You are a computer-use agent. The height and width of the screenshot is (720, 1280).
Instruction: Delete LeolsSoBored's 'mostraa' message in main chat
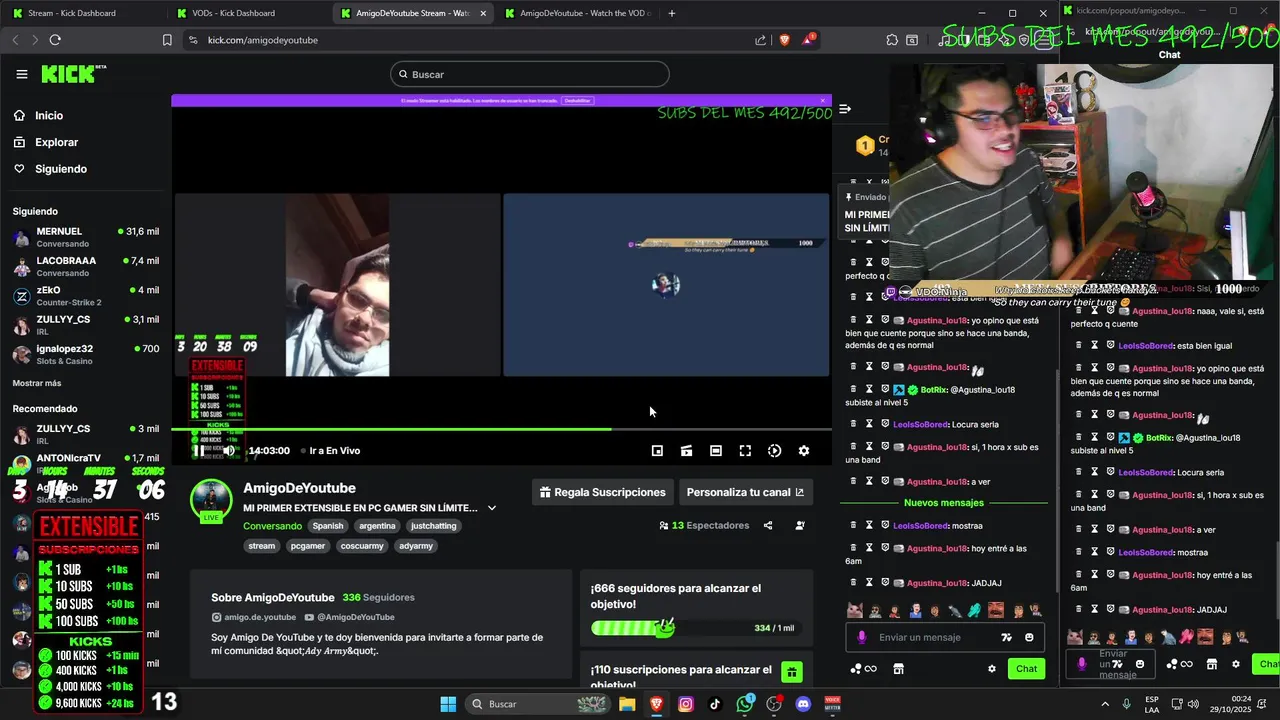click(853, 526)
